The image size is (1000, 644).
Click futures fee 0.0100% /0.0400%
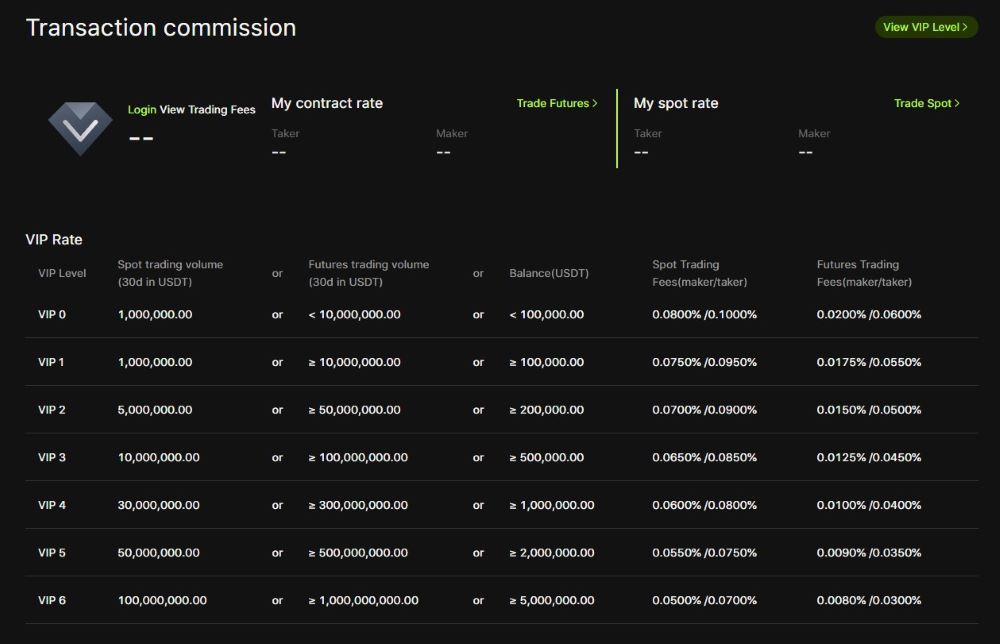click(x=869, y=505)
